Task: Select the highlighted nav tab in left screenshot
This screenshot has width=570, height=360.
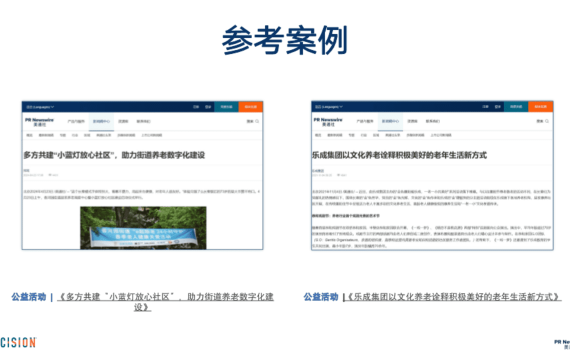Action: [x=101, y=122]
